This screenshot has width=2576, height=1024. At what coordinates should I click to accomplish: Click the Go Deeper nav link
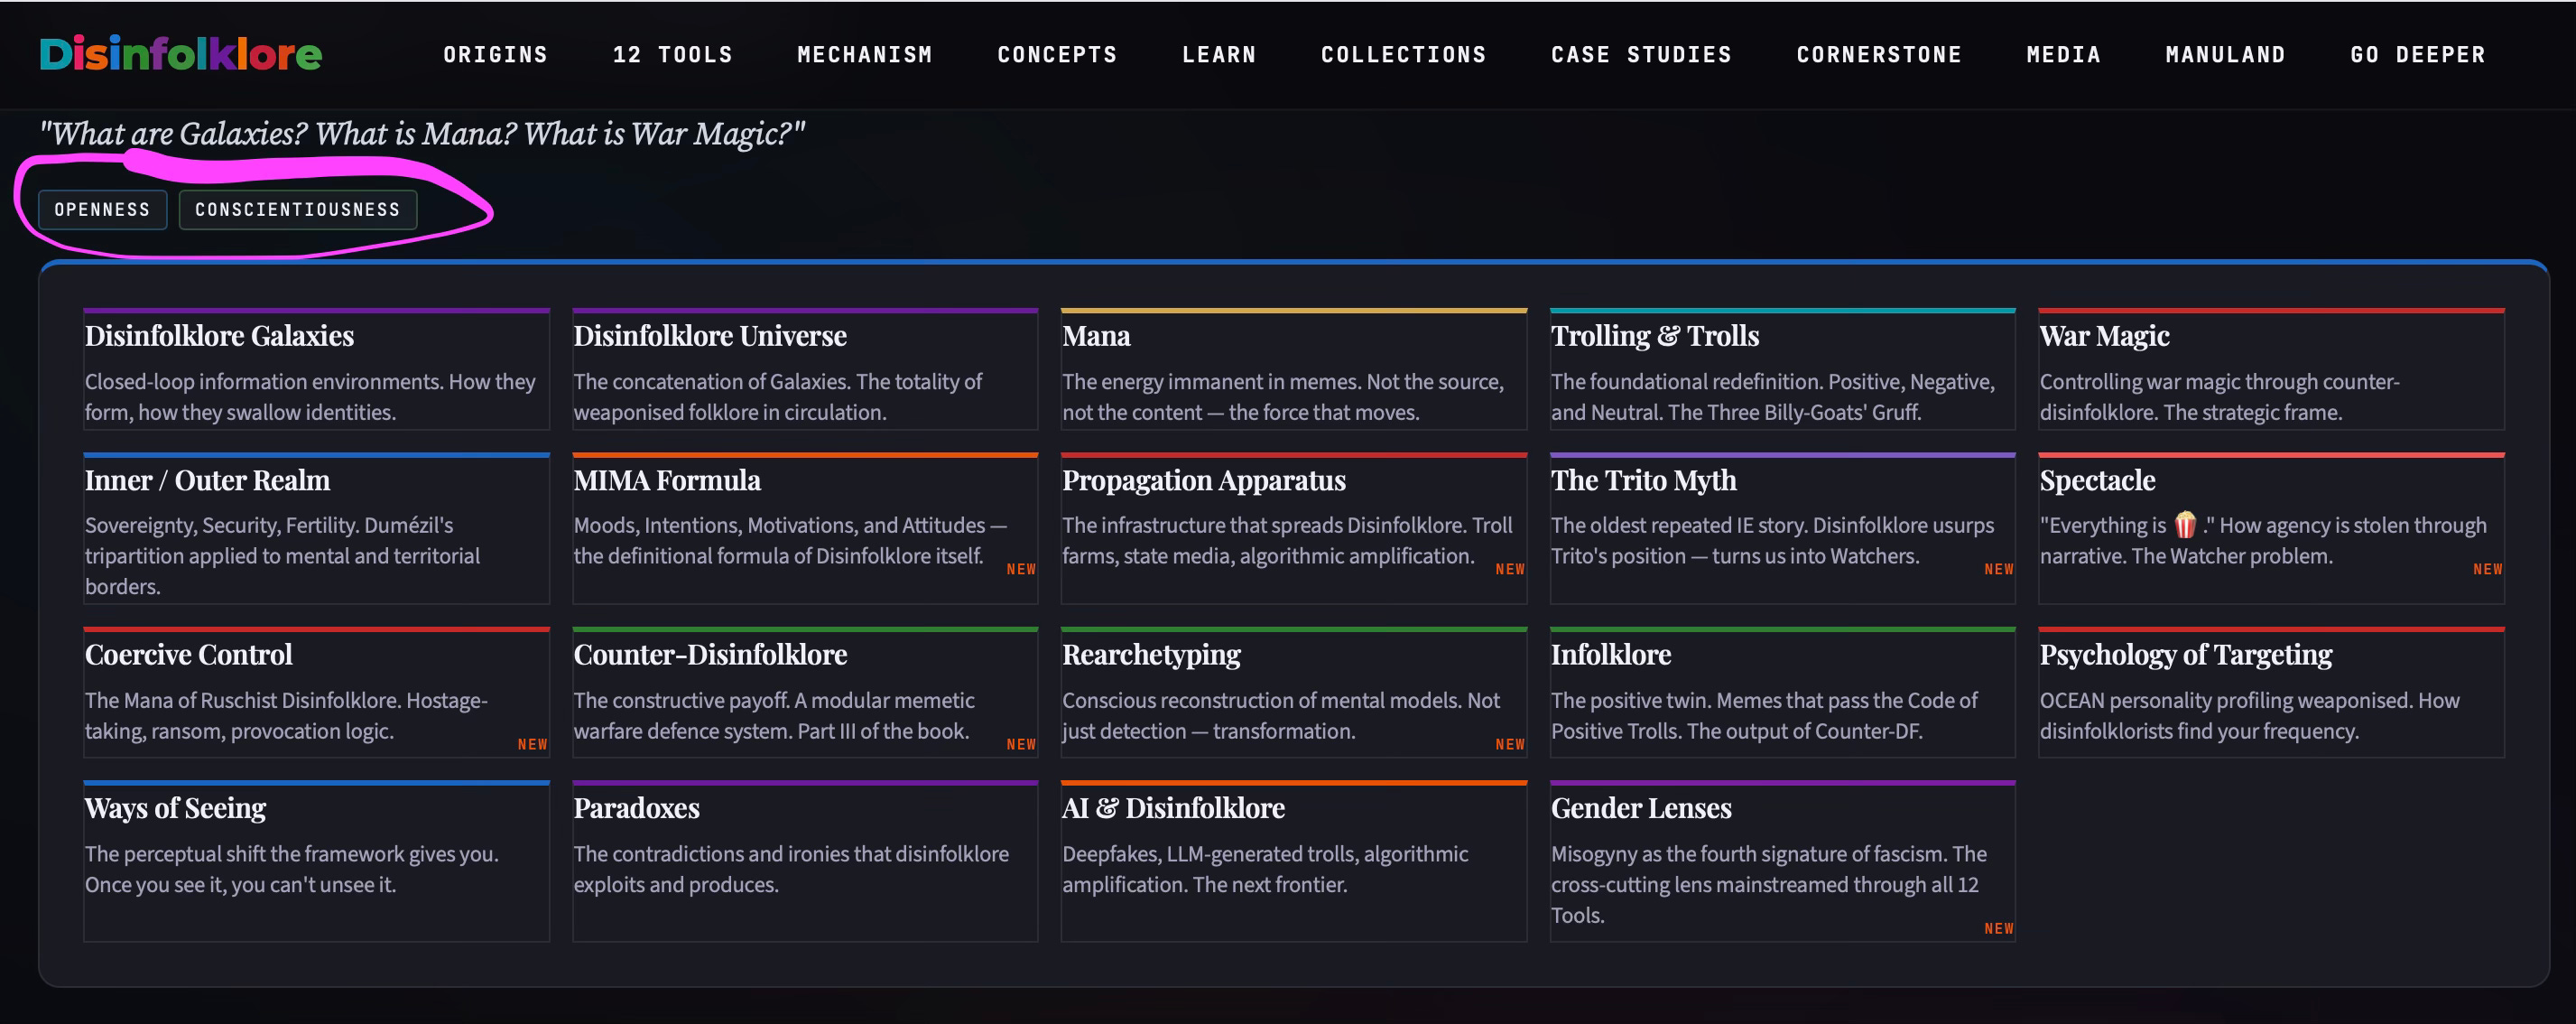coord(2417,55)
